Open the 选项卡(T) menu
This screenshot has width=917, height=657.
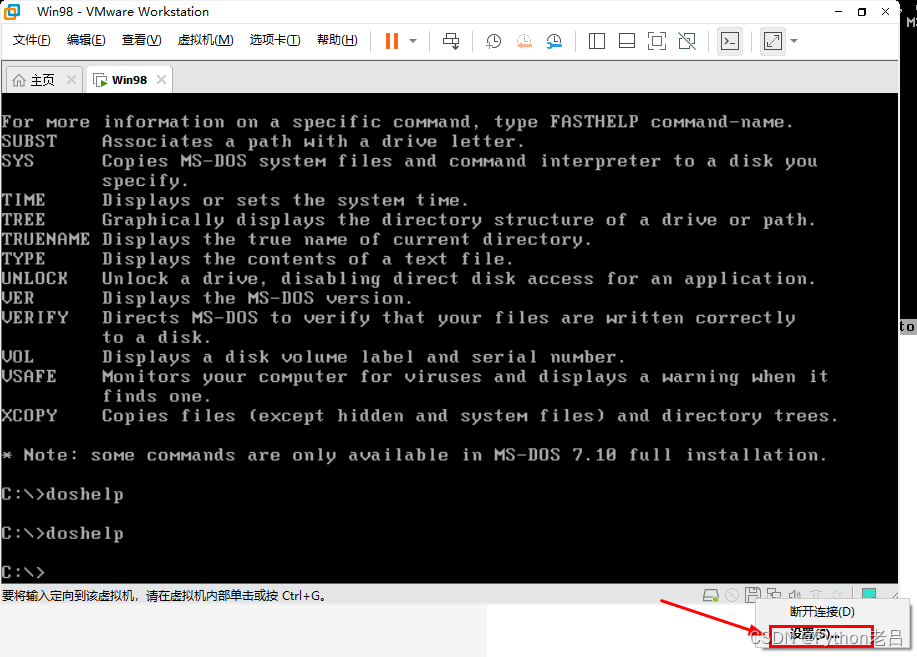pyautogui.click(x=275, y=40)
